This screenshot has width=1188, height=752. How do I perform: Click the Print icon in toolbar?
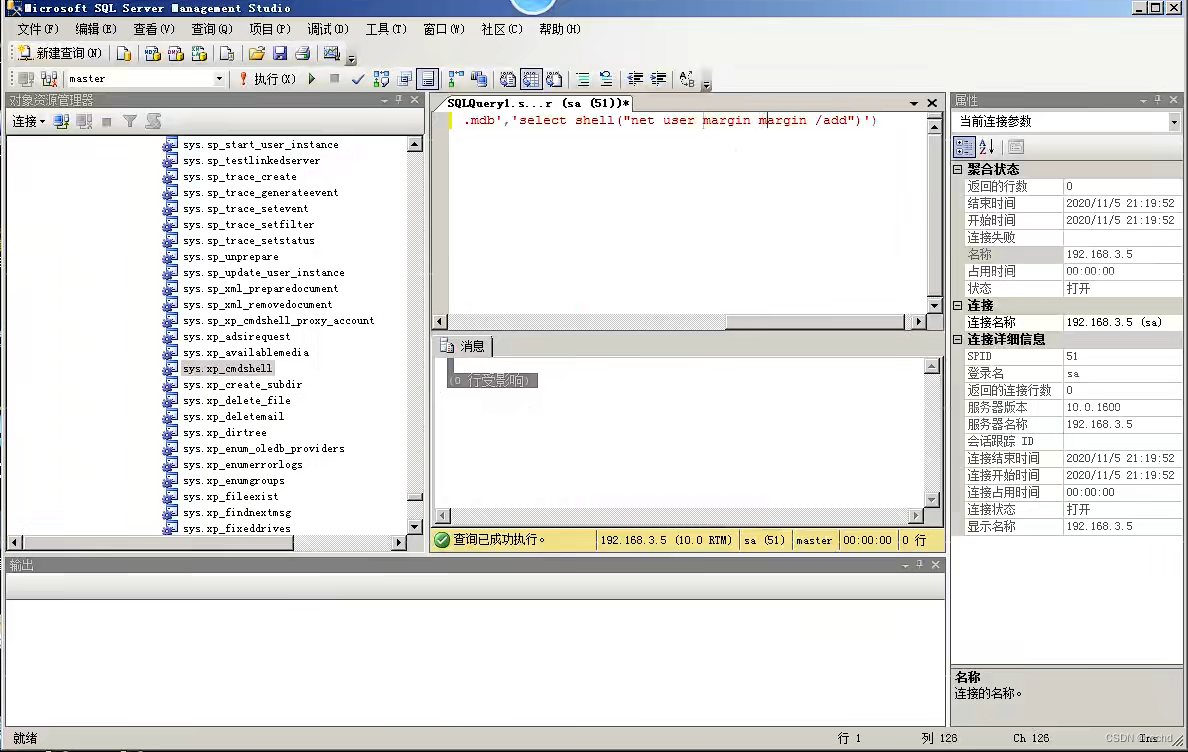[x=302, y=53]
